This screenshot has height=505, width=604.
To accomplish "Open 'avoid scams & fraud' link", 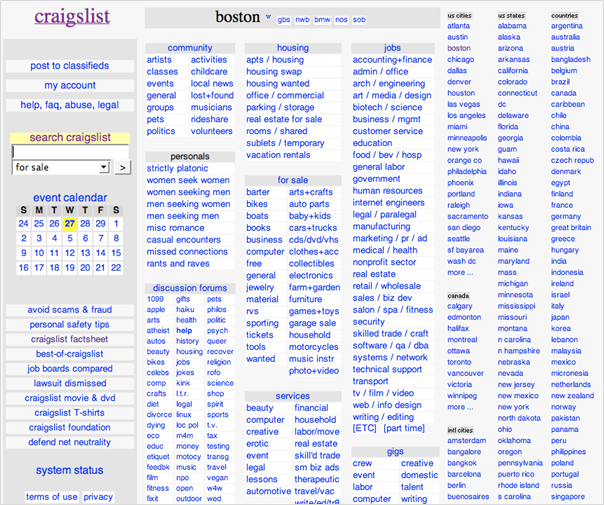I will point(70,310).
